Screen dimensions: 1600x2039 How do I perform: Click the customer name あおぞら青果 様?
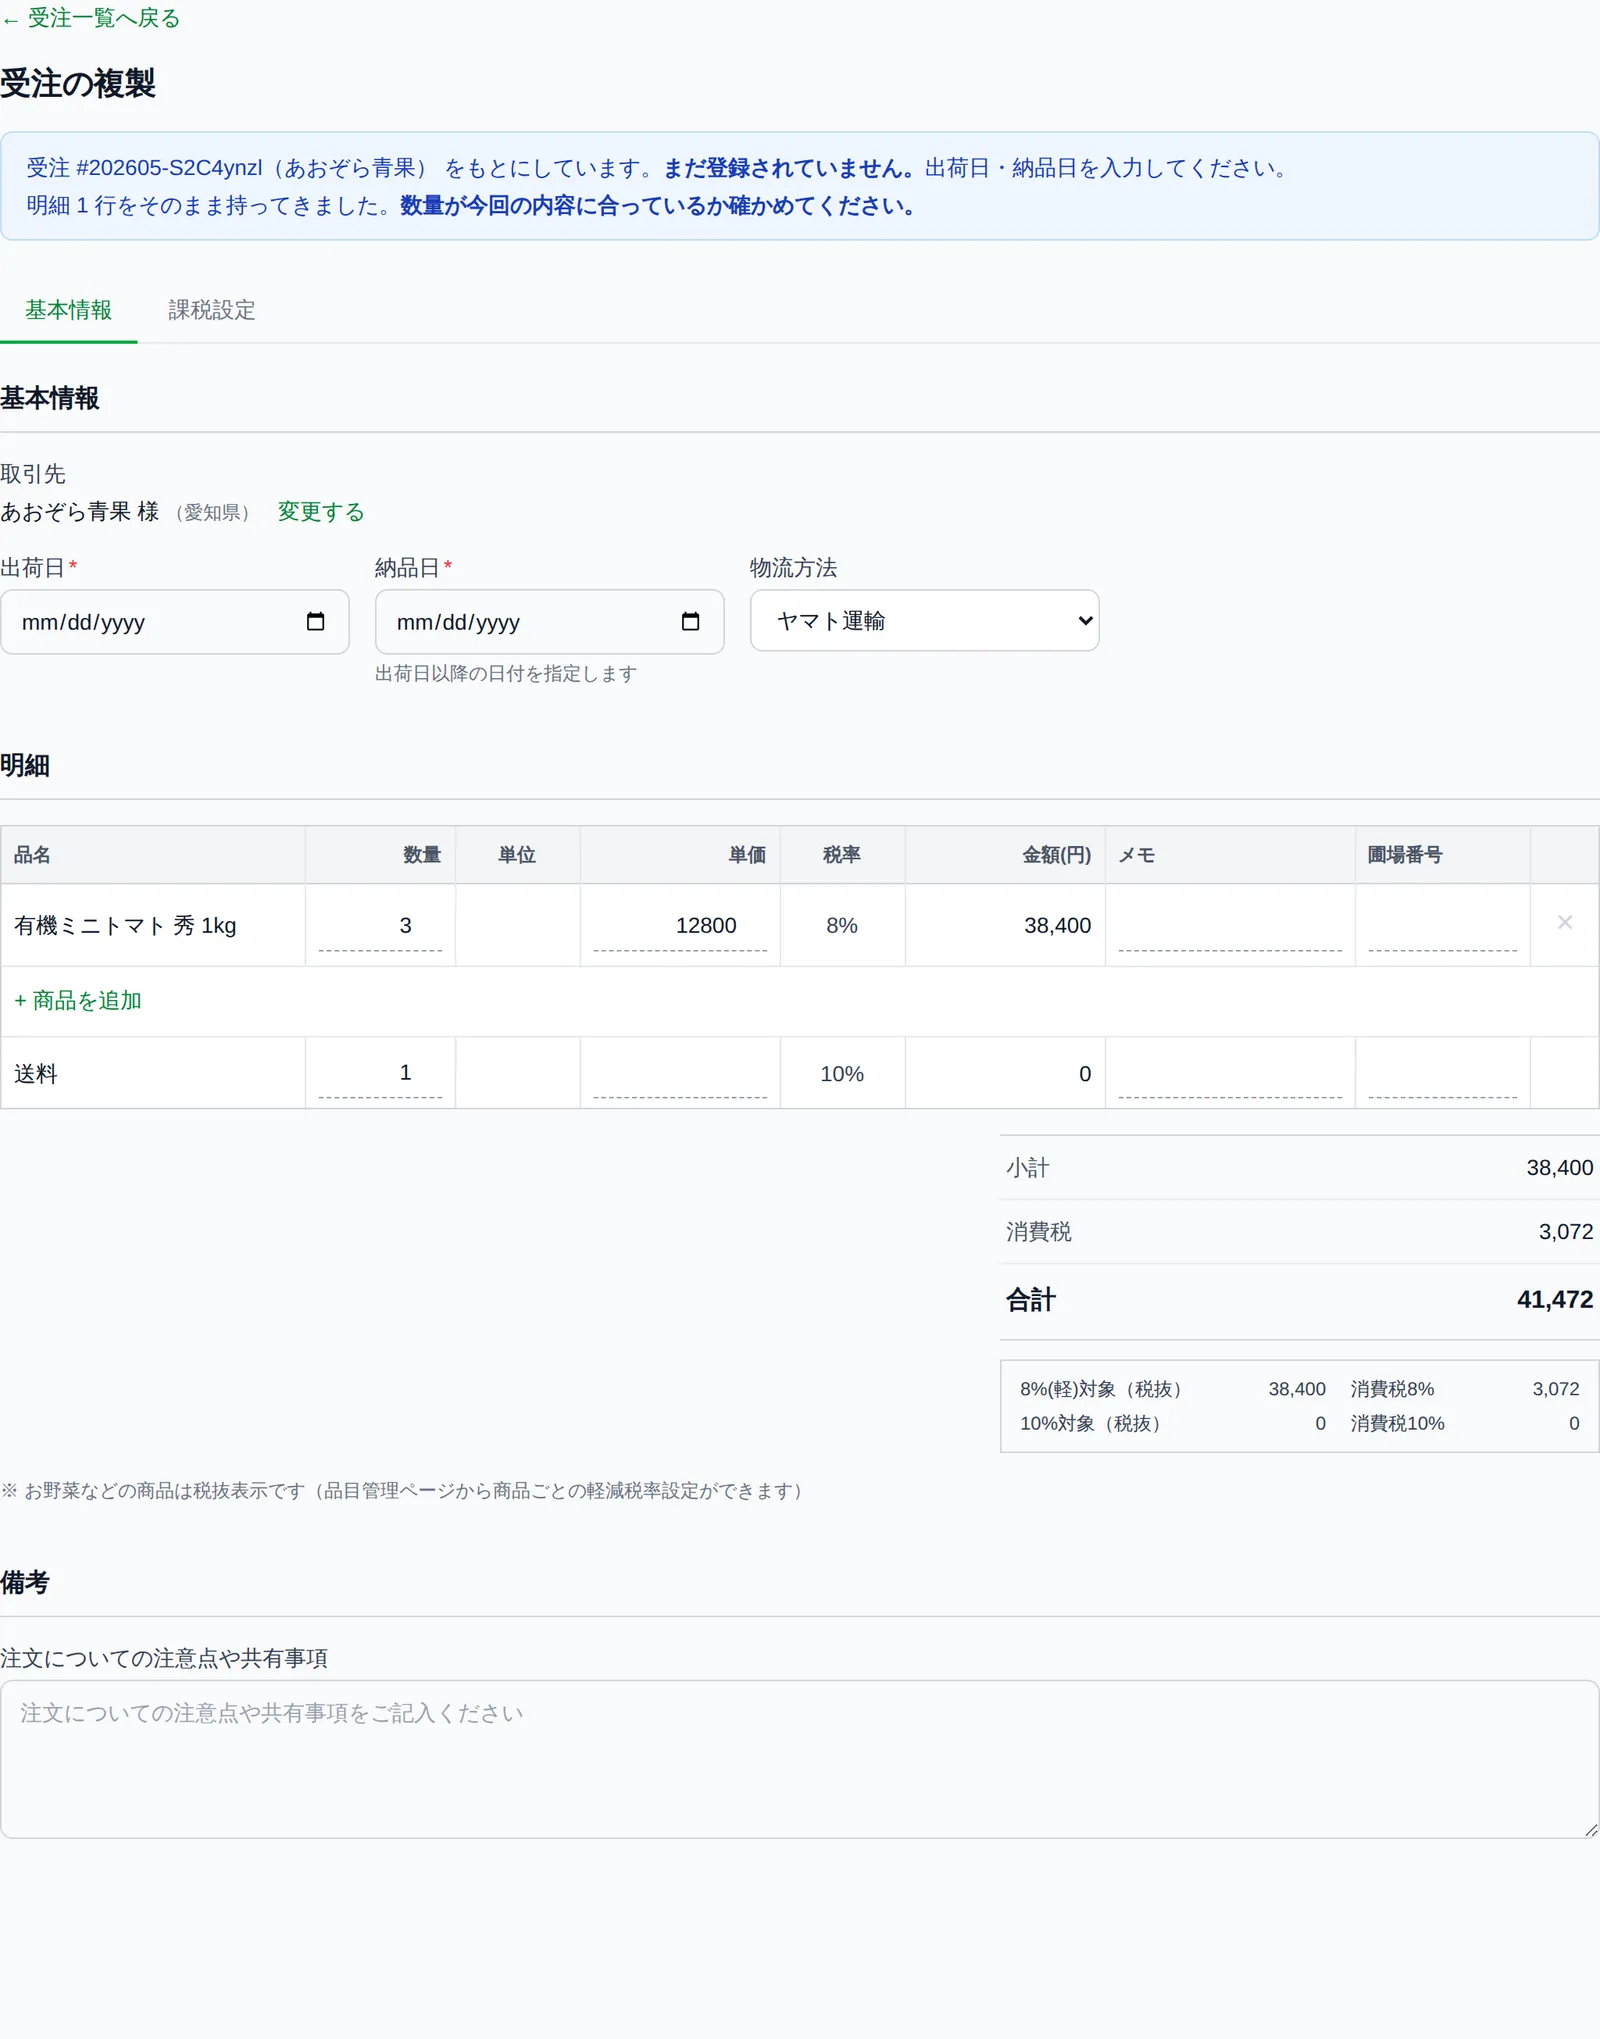click(80, 512)
